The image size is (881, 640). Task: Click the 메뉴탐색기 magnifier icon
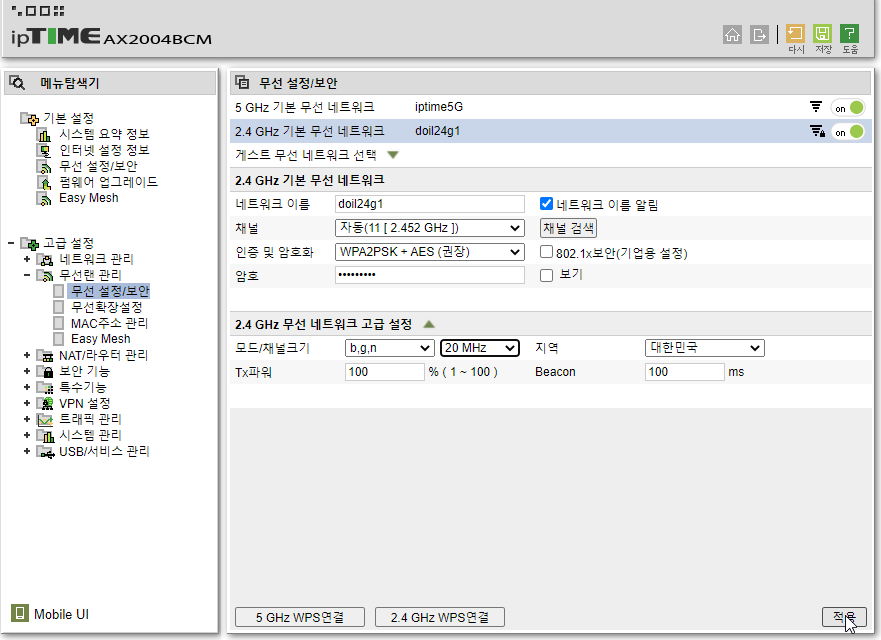pyautogui.click(x=17, y=83)
